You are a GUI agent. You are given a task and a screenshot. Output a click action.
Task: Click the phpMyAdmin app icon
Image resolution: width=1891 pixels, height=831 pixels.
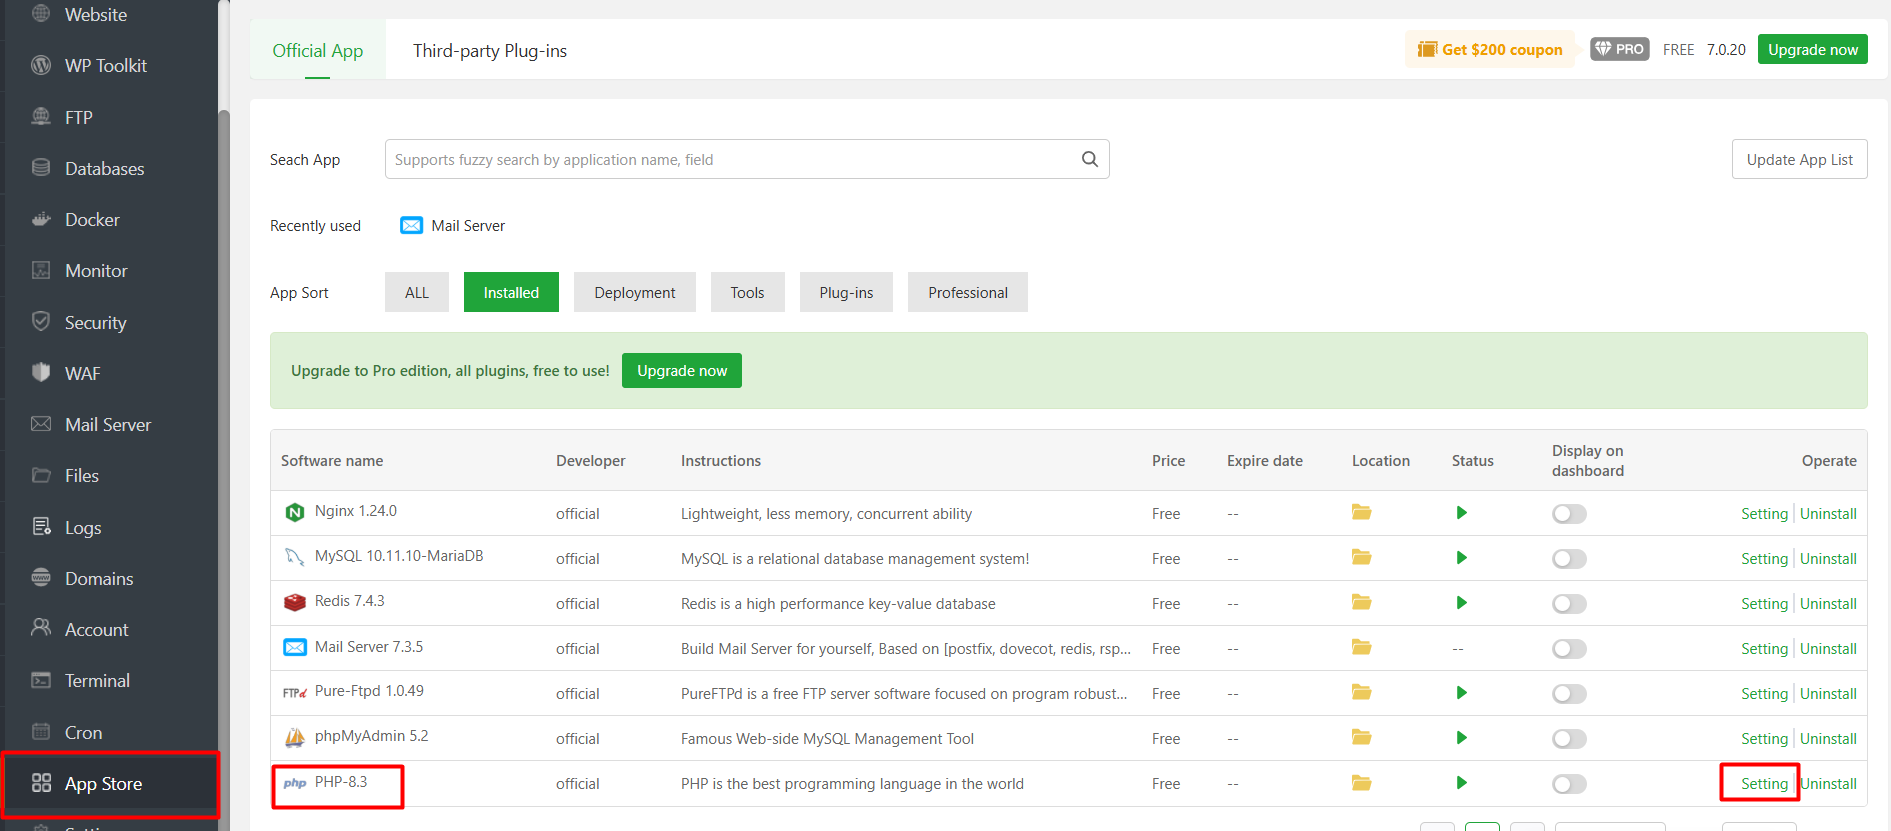pos(294,737)
